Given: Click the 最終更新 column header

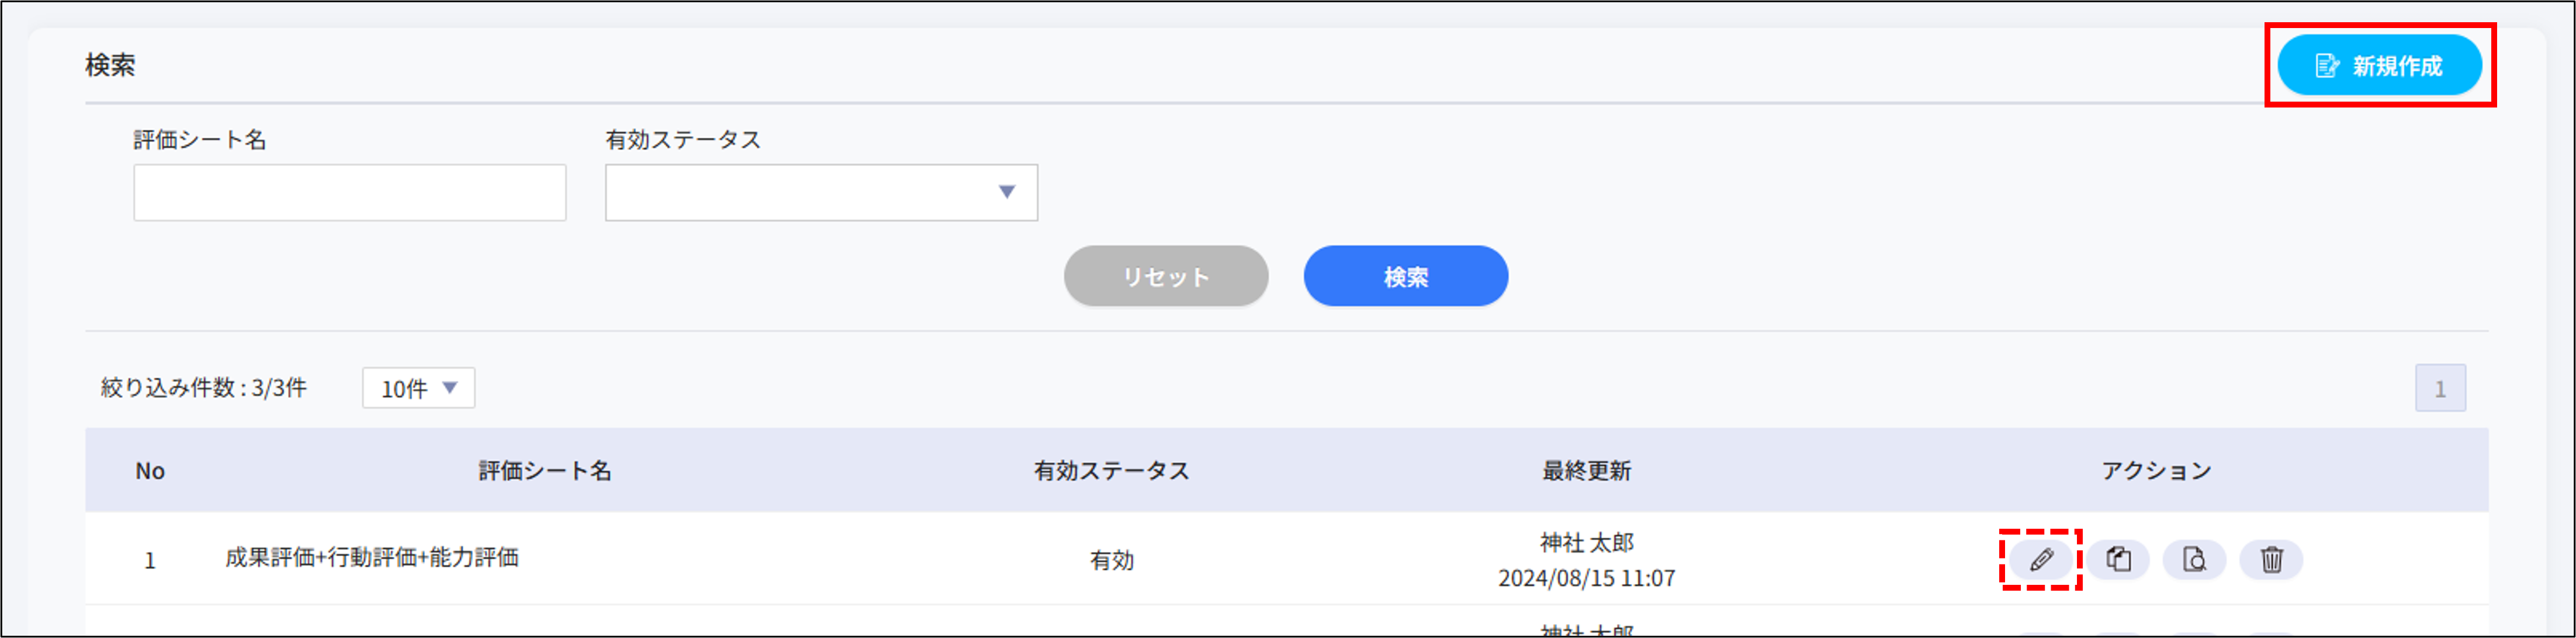Looking at the screenshot, I should [x=1586, y=471].
